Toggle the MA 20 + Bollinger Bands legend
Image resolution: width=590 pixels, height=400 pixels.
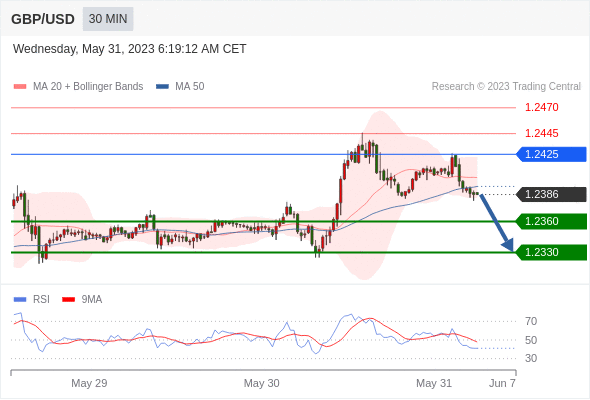(x=88, y=87)
